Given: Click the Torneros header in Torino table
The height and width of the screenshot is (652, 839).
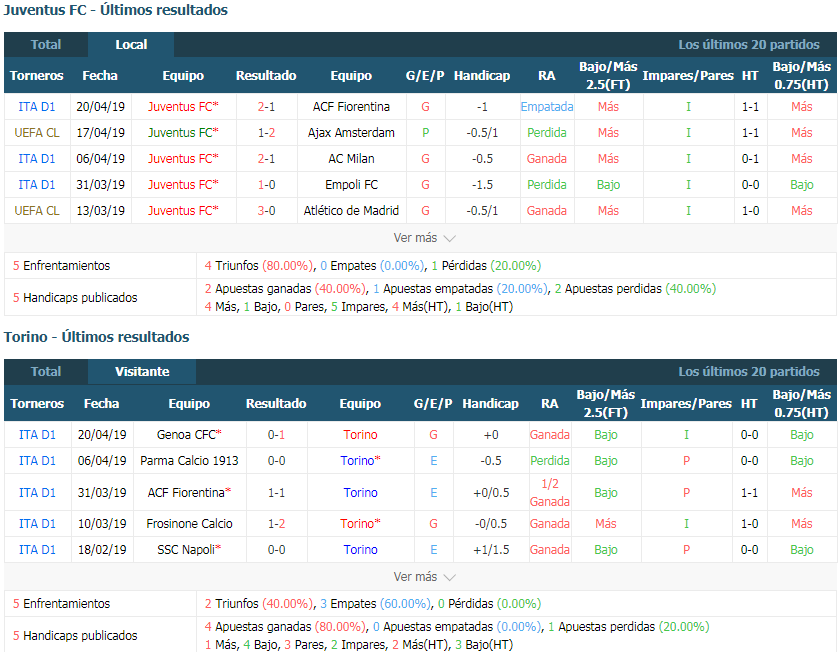Looking at the screenshot, I should point(37,403).
